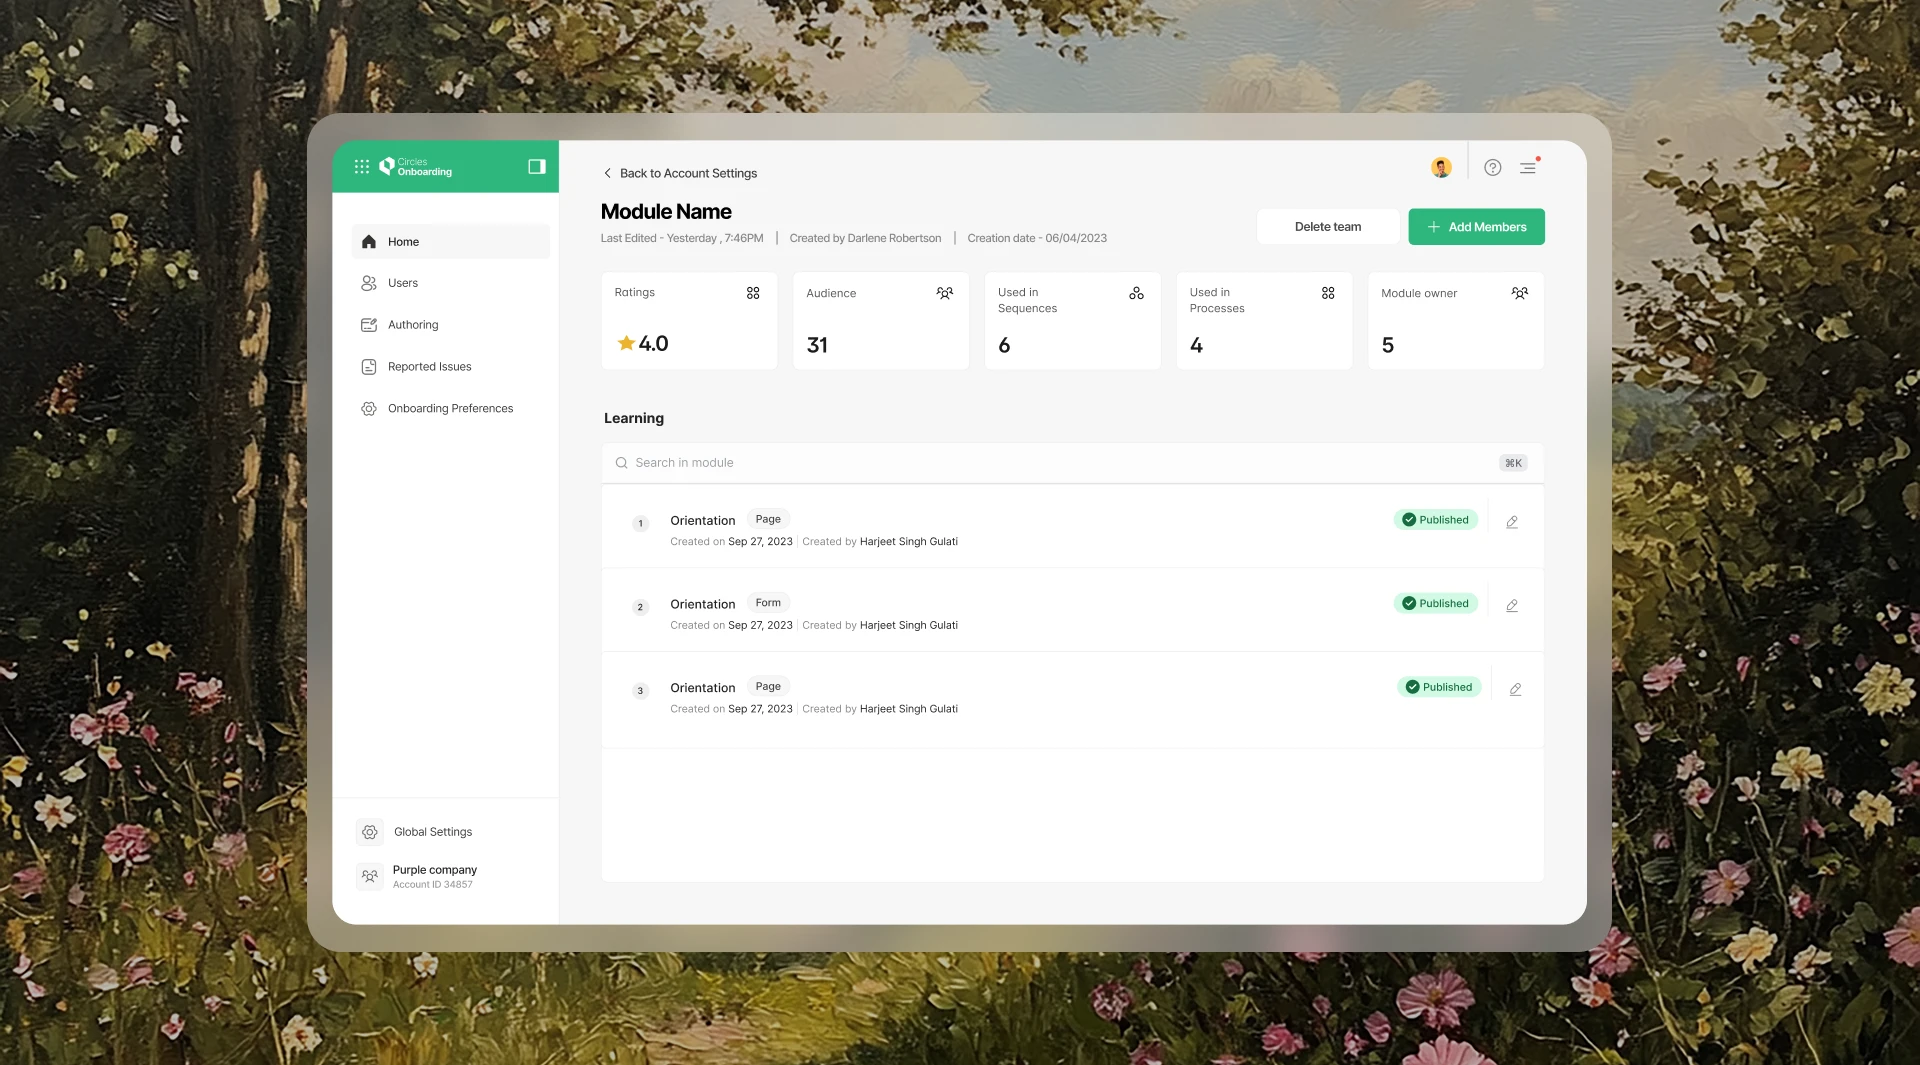Open second Orientation item title
1920x1065 pixels.
coord(702,605)
